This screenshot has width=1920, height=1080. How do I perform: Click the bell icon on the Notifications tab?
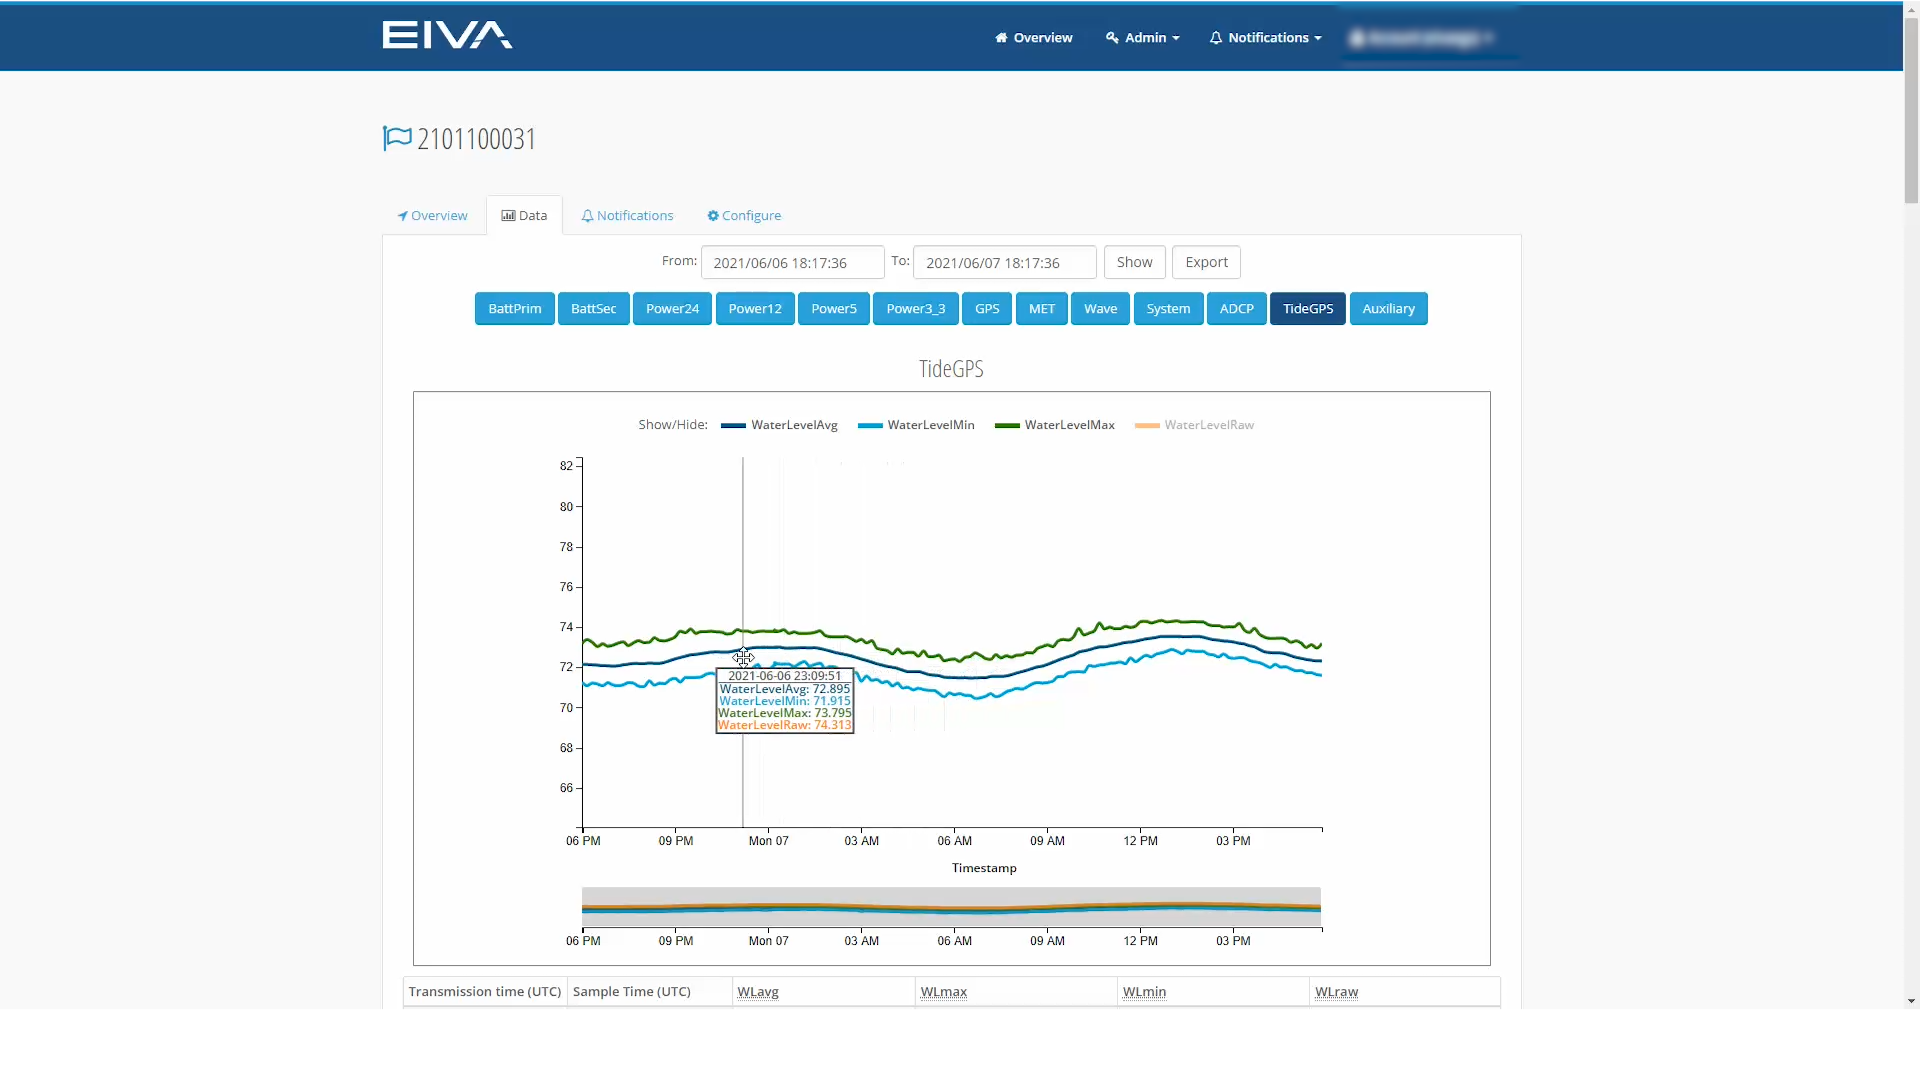pyautogui.click(x=588, y=215)
